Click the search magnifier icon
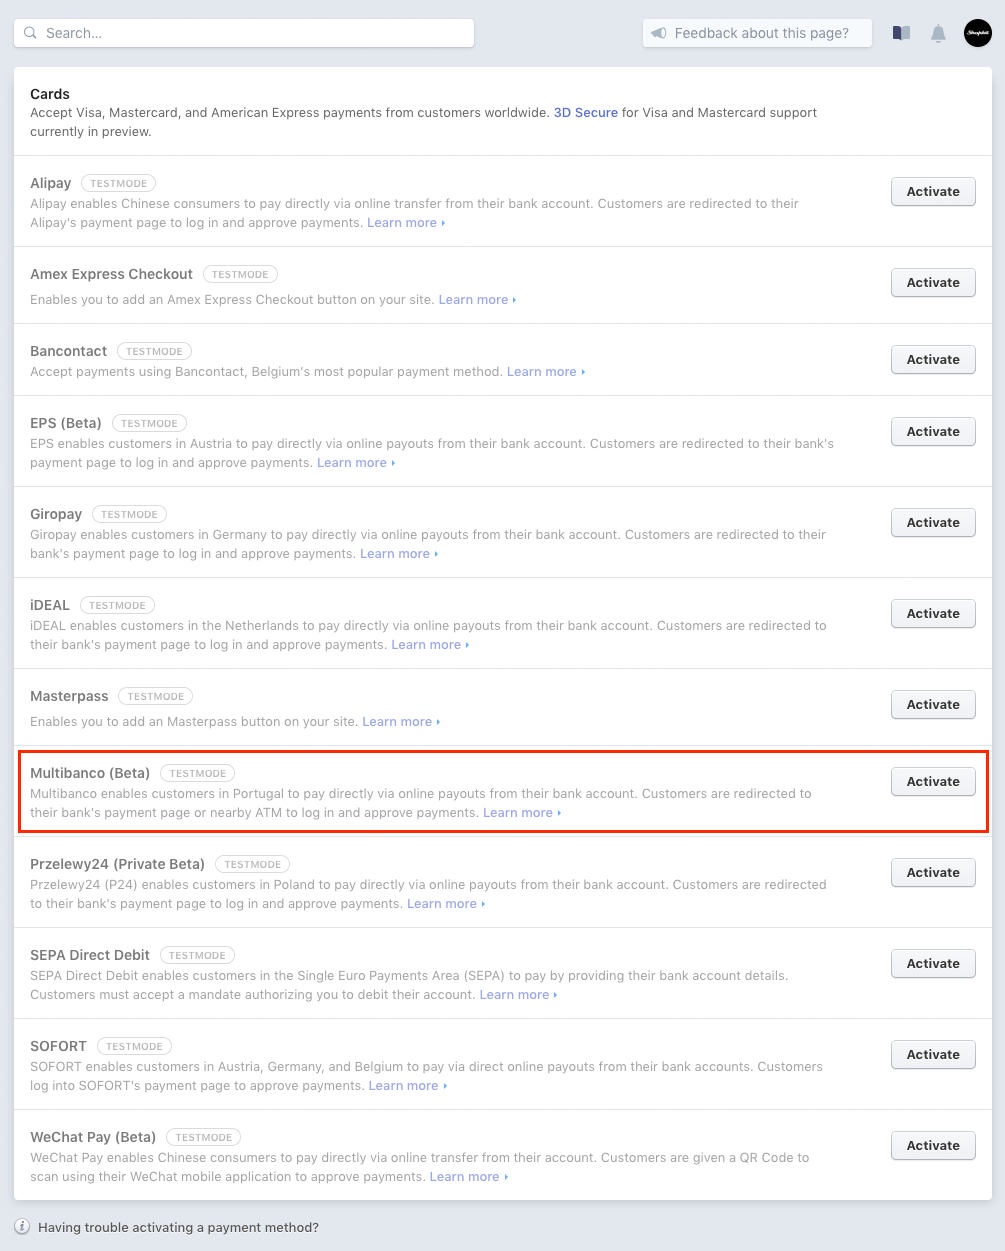This screenshot has width=1005, height=1251. [30, 33]
